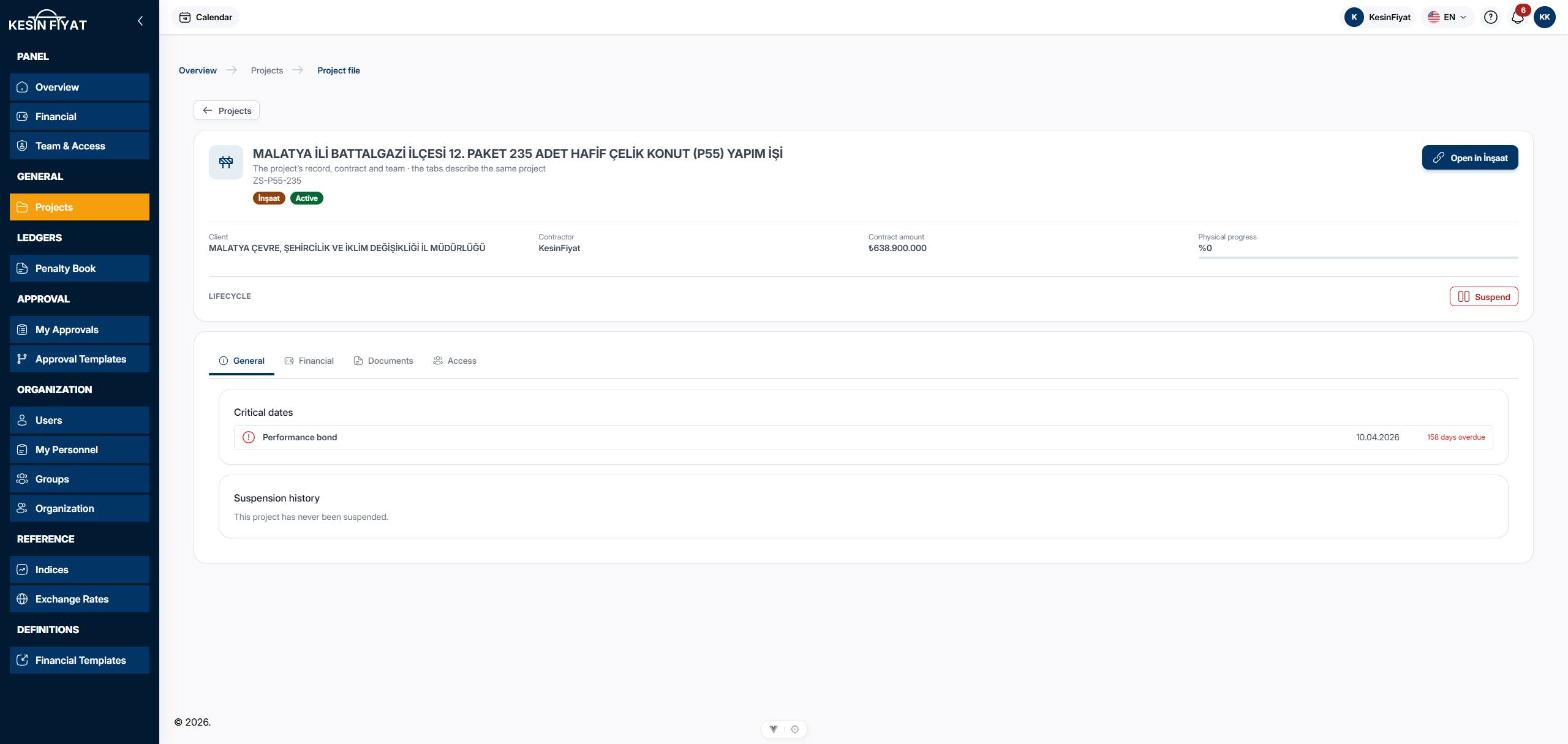Click the client name MALATYA ÇEVRE, ŞEHİRCİLİK
The image size is (1568, 744).
(347, 248)
